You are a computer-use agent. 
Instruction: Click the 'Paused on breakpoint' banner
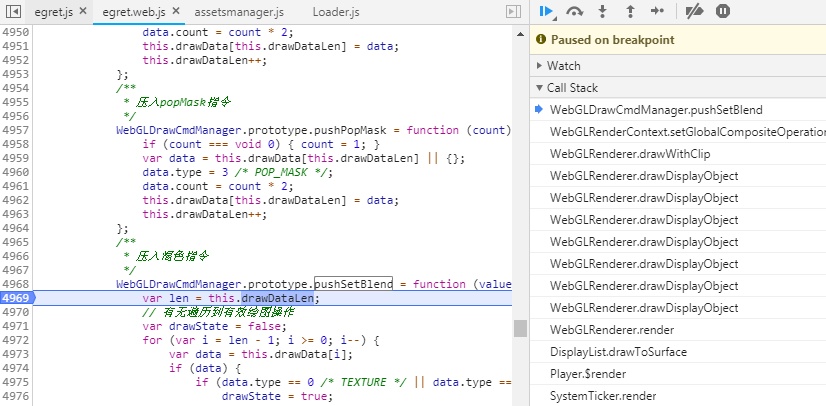[x=677, y=39]
